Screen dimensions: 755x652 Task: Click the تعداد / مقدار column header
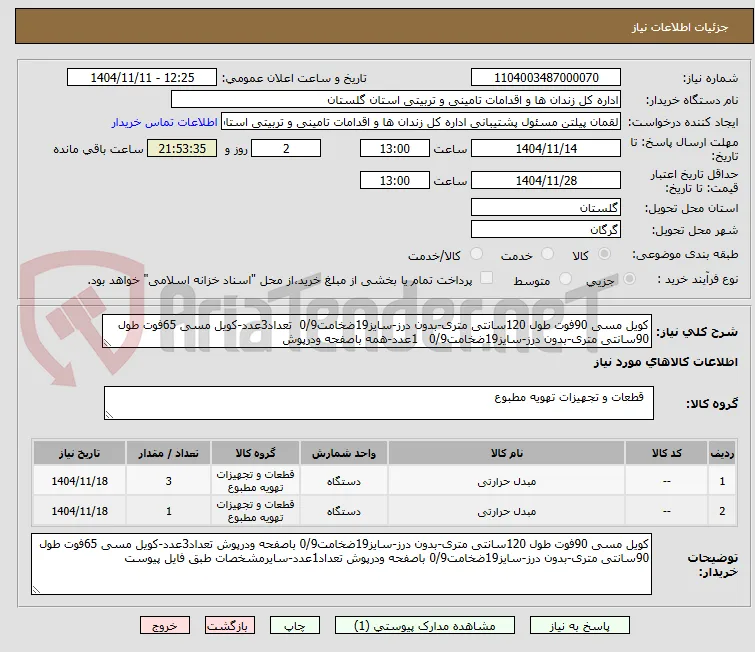169,453
